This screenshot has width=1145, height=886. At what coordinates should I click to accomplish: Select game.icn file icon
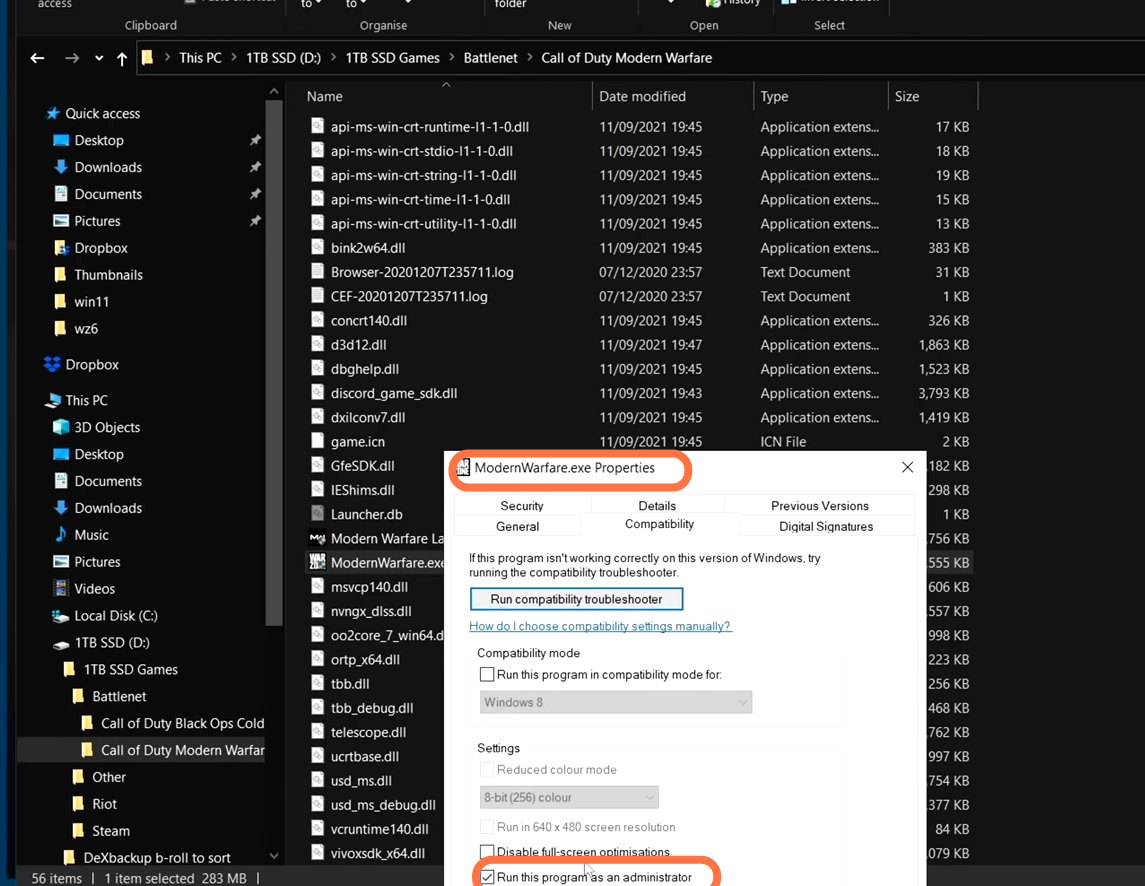(x=317, y=441)
